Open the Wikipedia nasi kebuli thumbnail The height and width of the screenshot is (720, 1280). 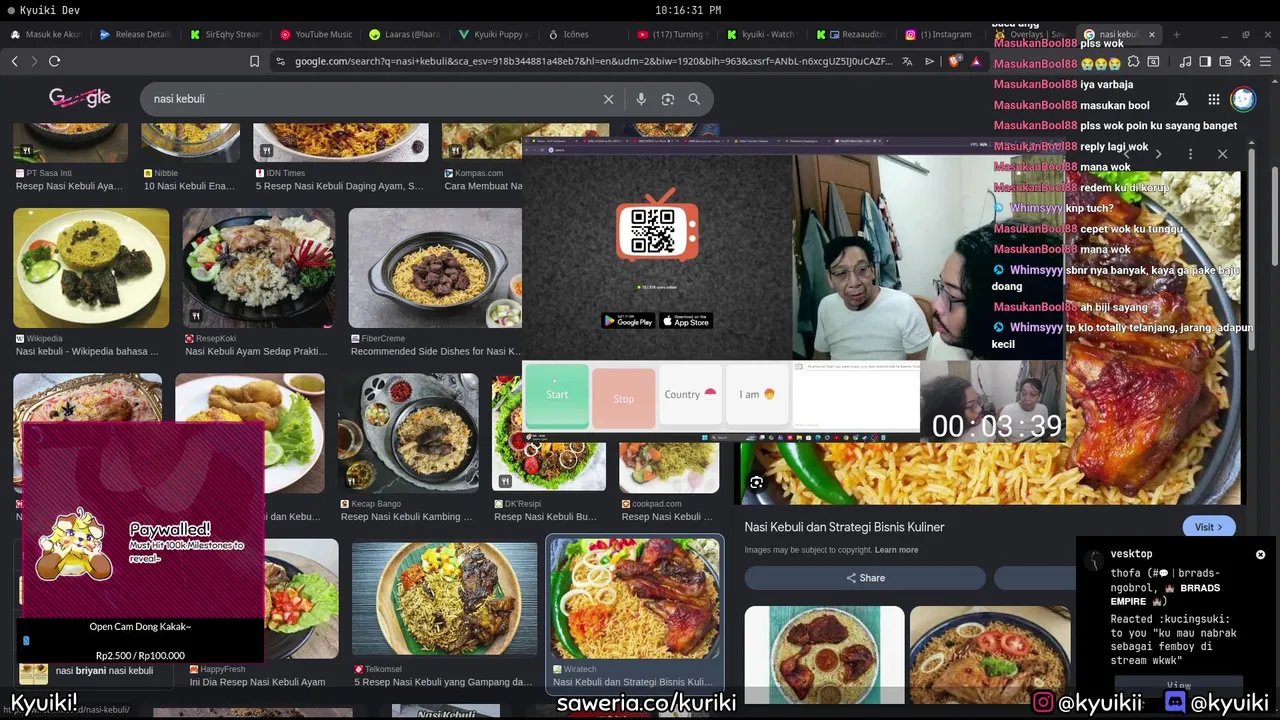tap(91, 268)
